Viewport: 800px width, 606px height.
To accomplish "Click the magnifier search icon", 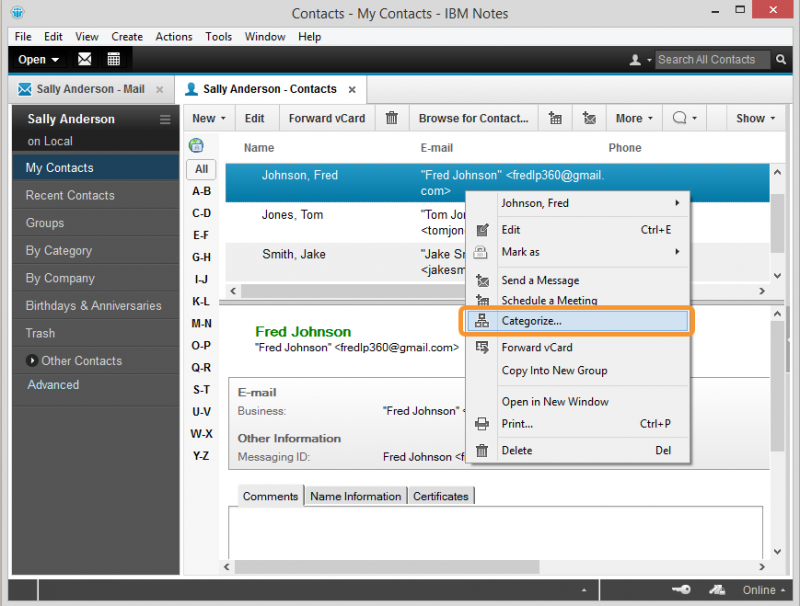I will pyautogui.click(x=781, y=59).
